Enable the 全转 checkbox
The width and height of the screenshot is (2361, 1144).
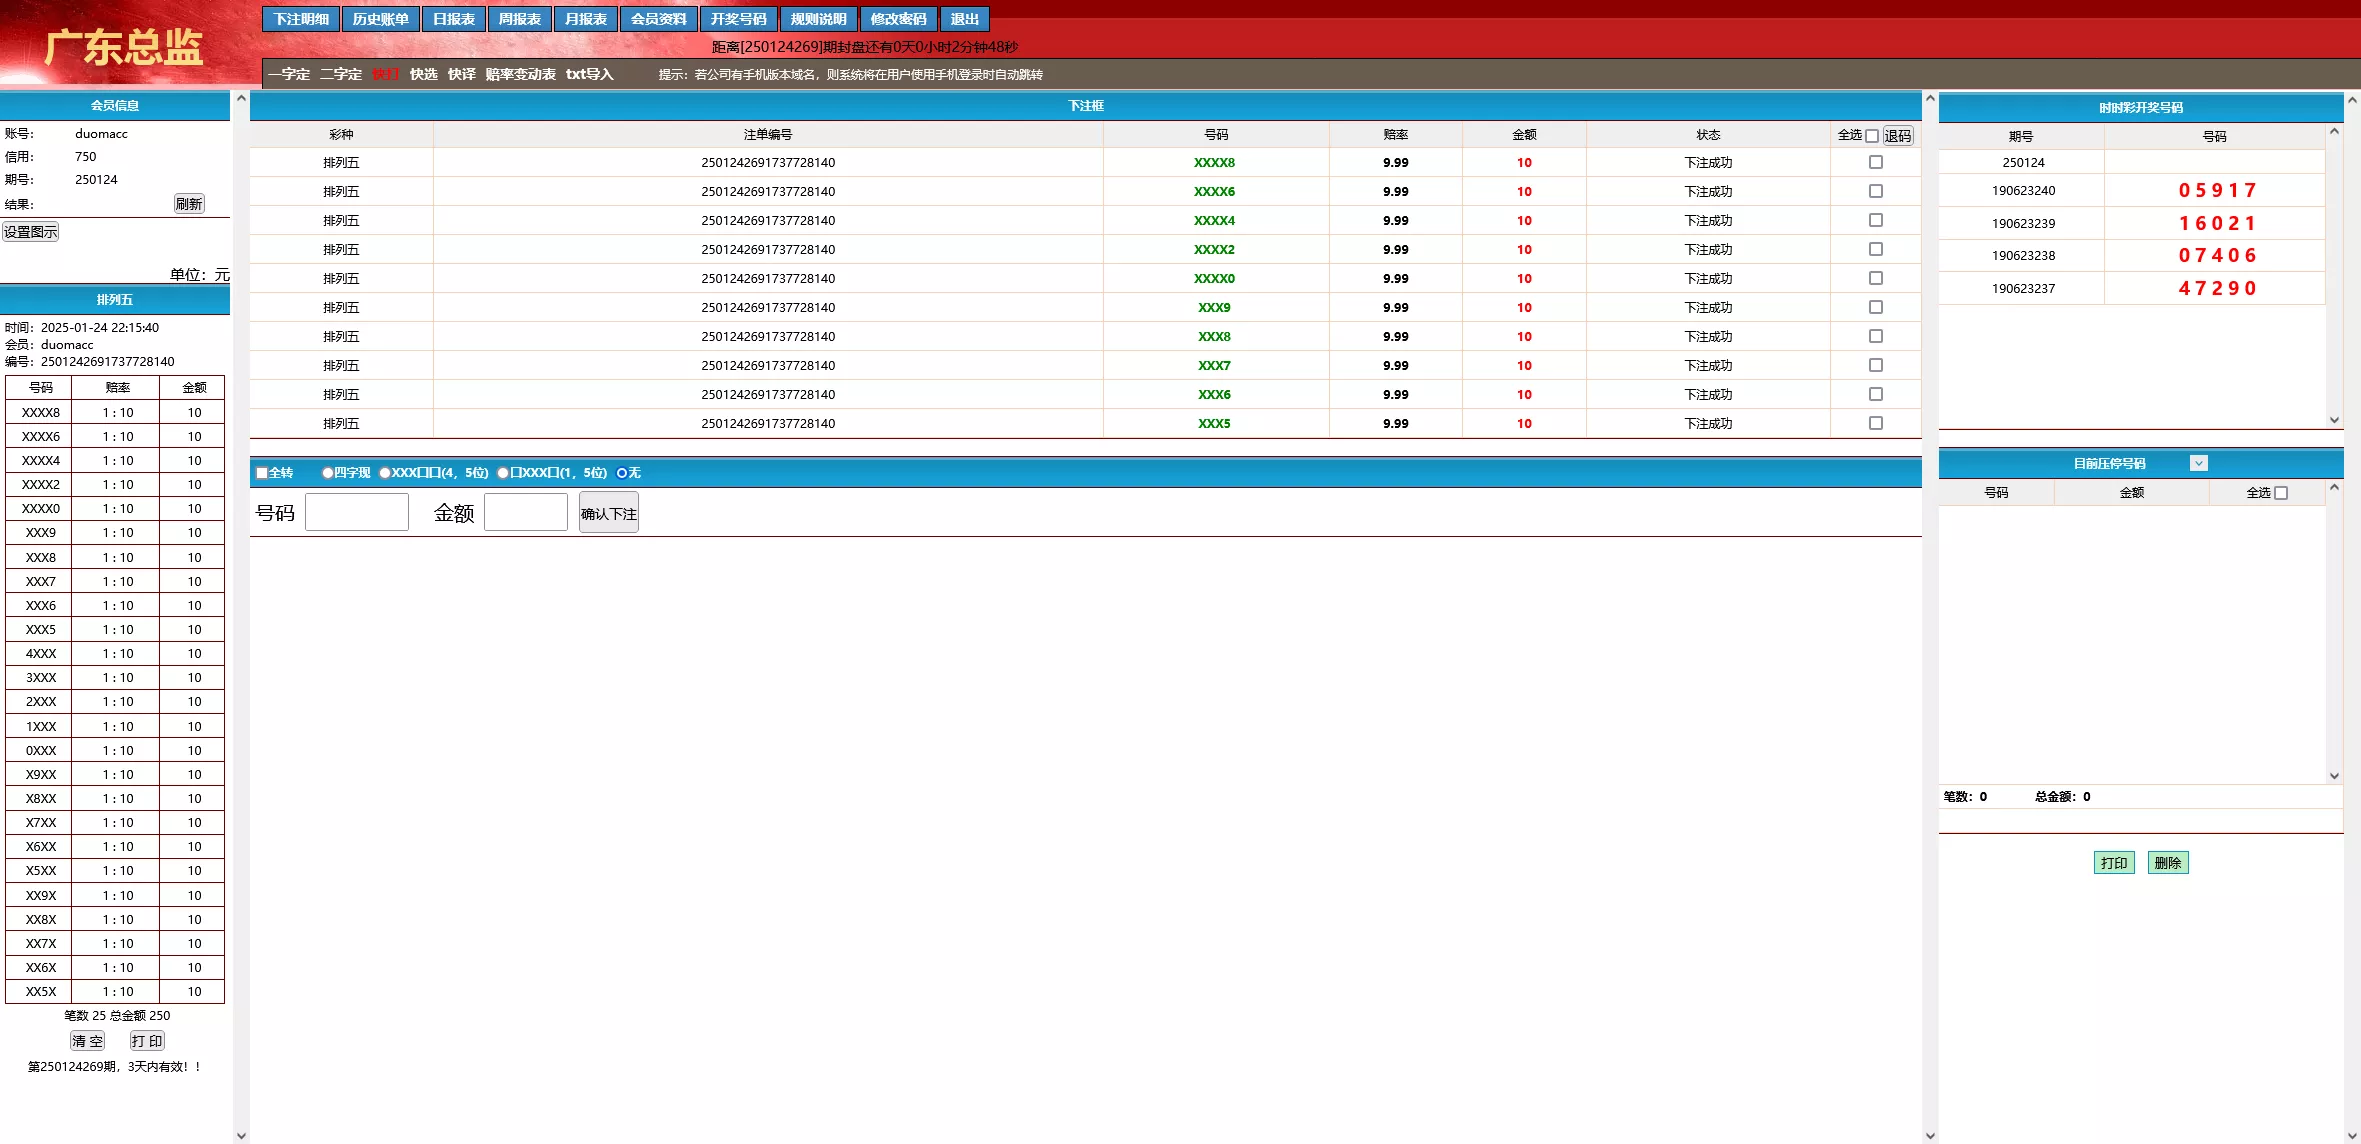pos(262,473)
